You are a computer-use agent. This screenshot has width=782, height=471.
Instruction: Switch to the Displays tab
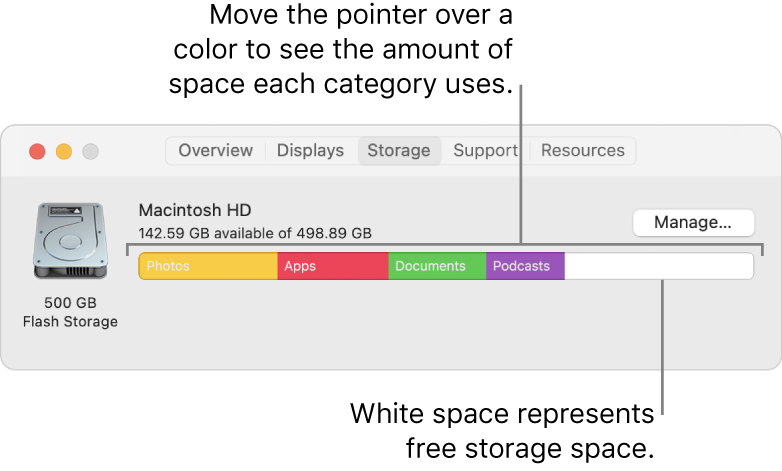coord(310,151)
